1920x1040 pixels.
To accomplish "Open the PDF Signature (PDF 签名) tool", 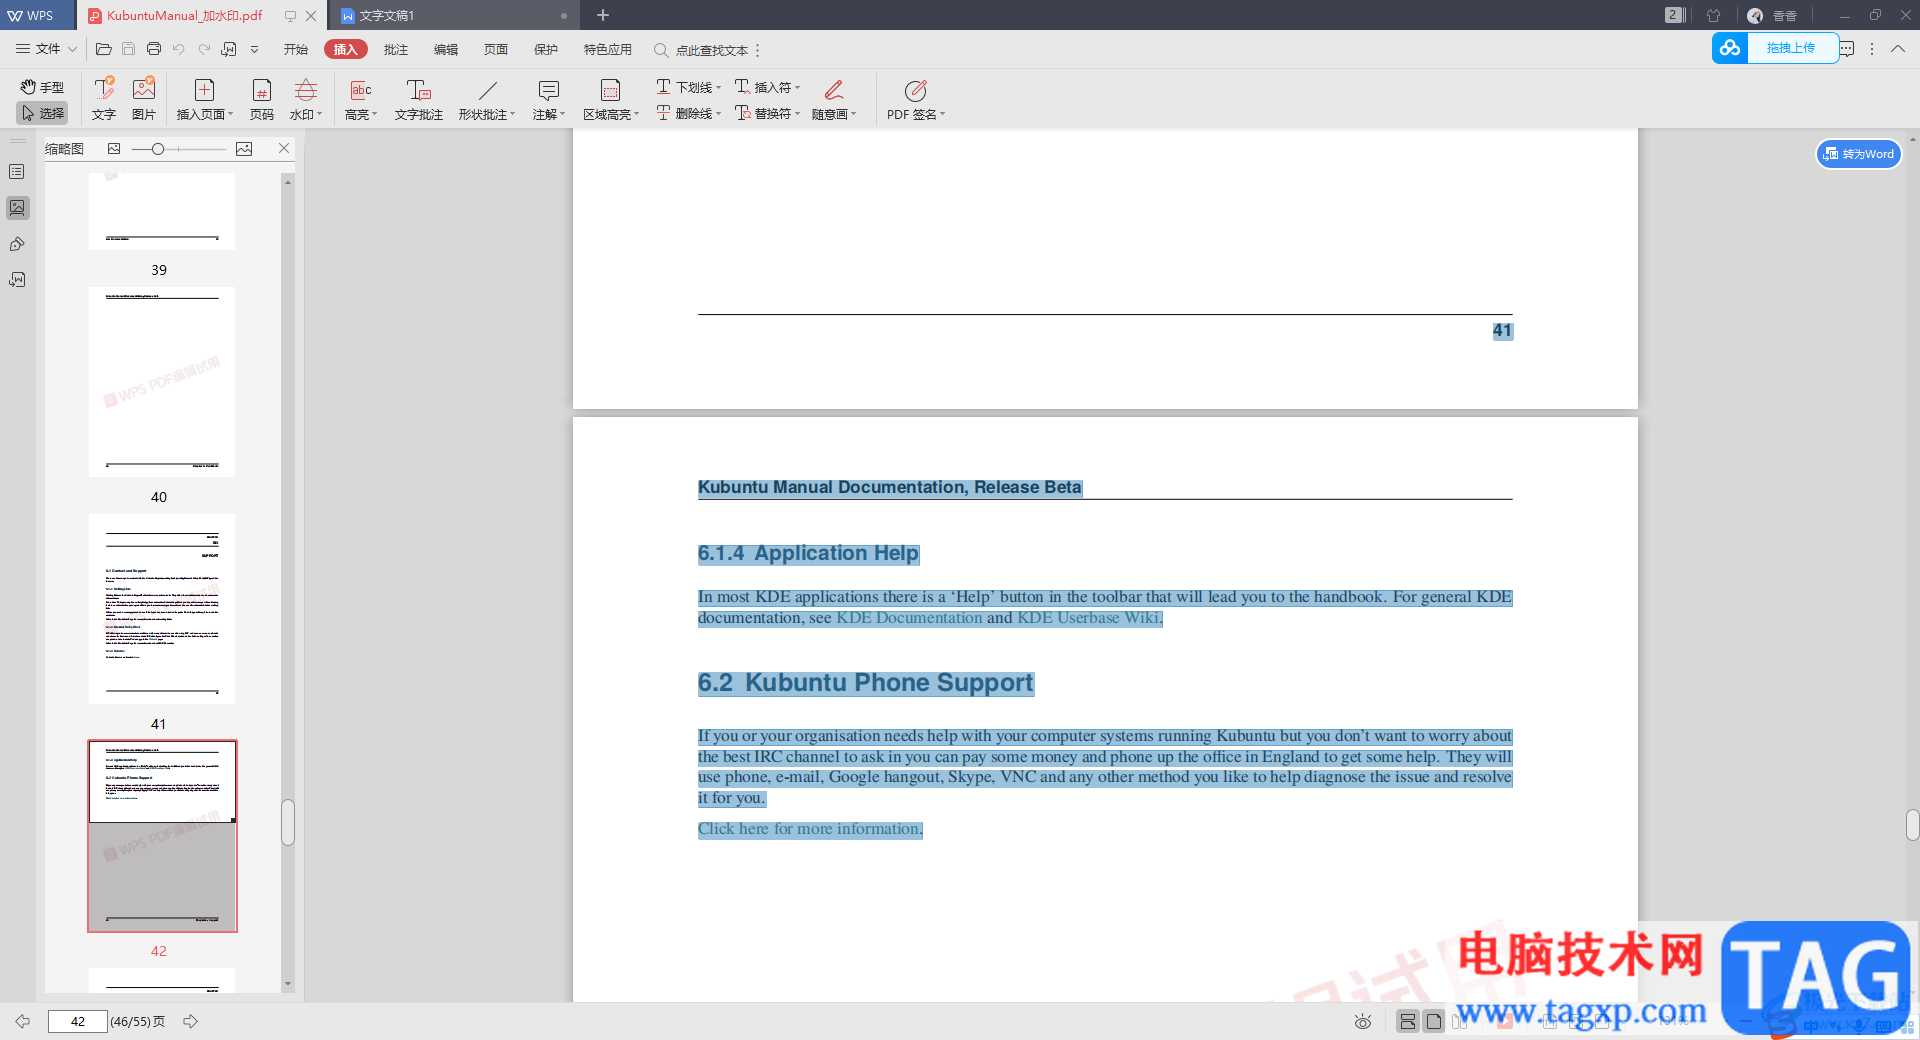I will click(x=916, y=99).
